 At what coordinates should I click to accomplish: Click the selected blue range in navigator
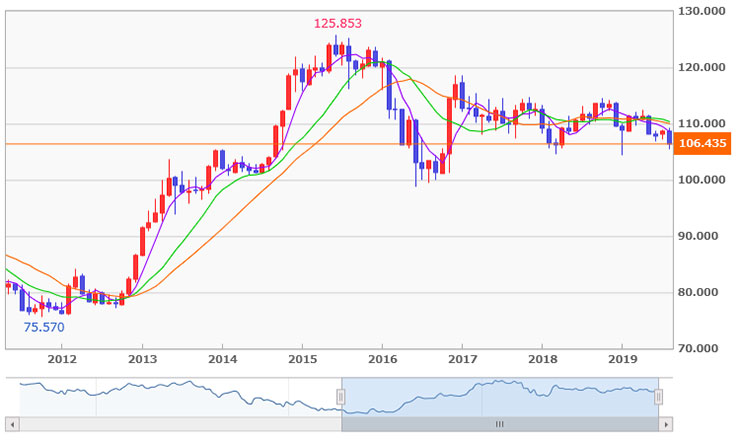click(x=500, y=397)
